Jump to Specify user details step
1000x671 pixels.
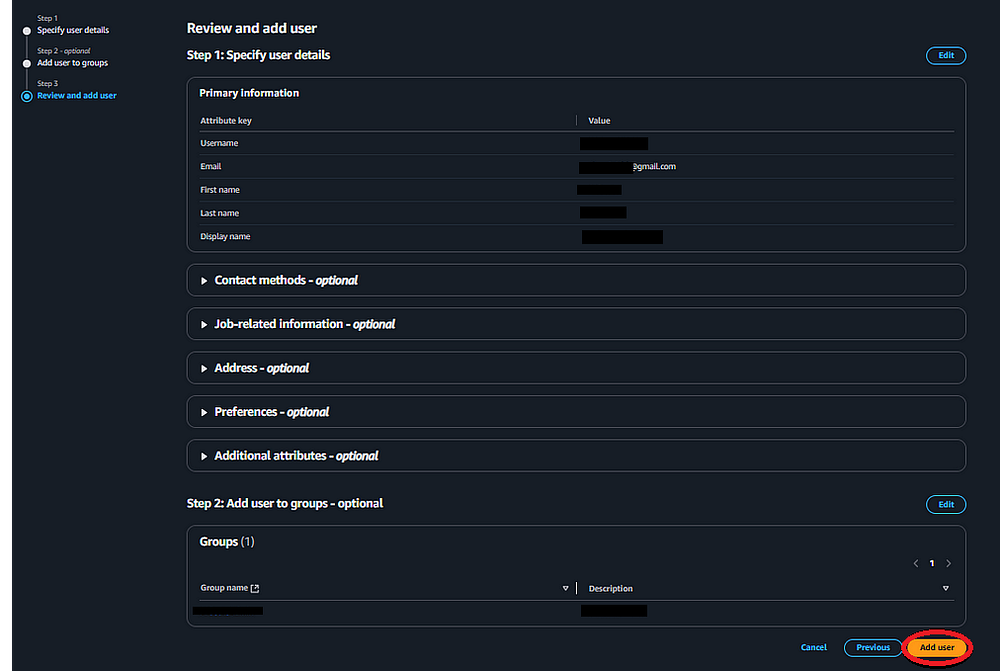pyautogui.click(x=73, y=30)
